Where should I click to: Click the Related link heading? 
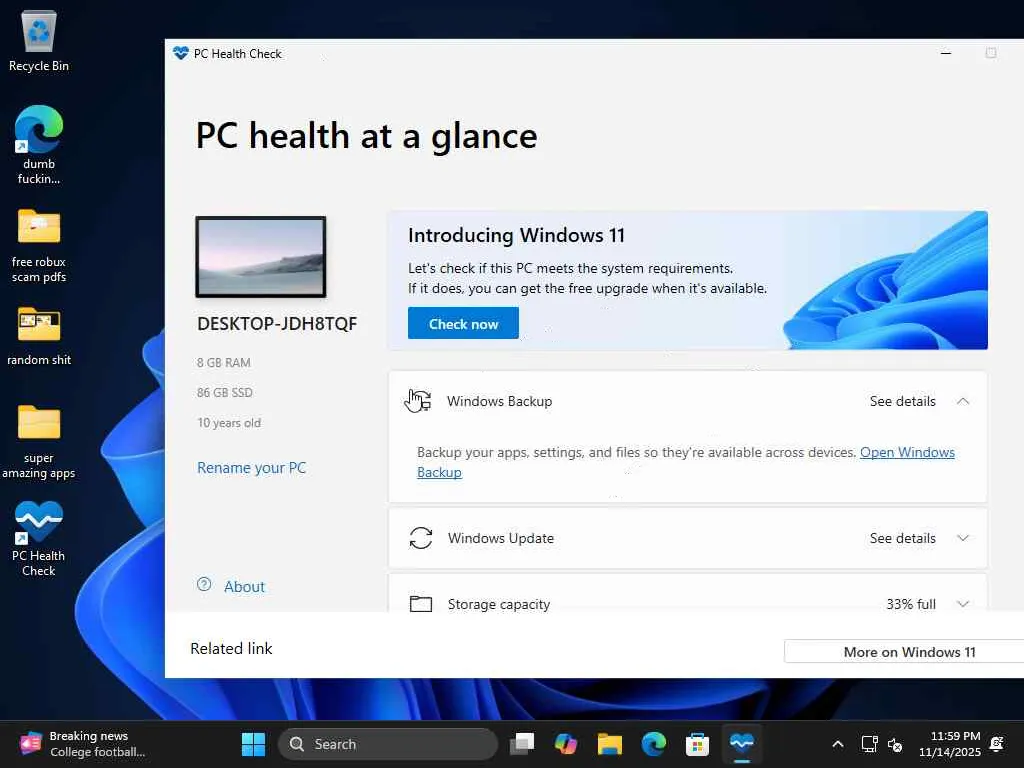231,648
